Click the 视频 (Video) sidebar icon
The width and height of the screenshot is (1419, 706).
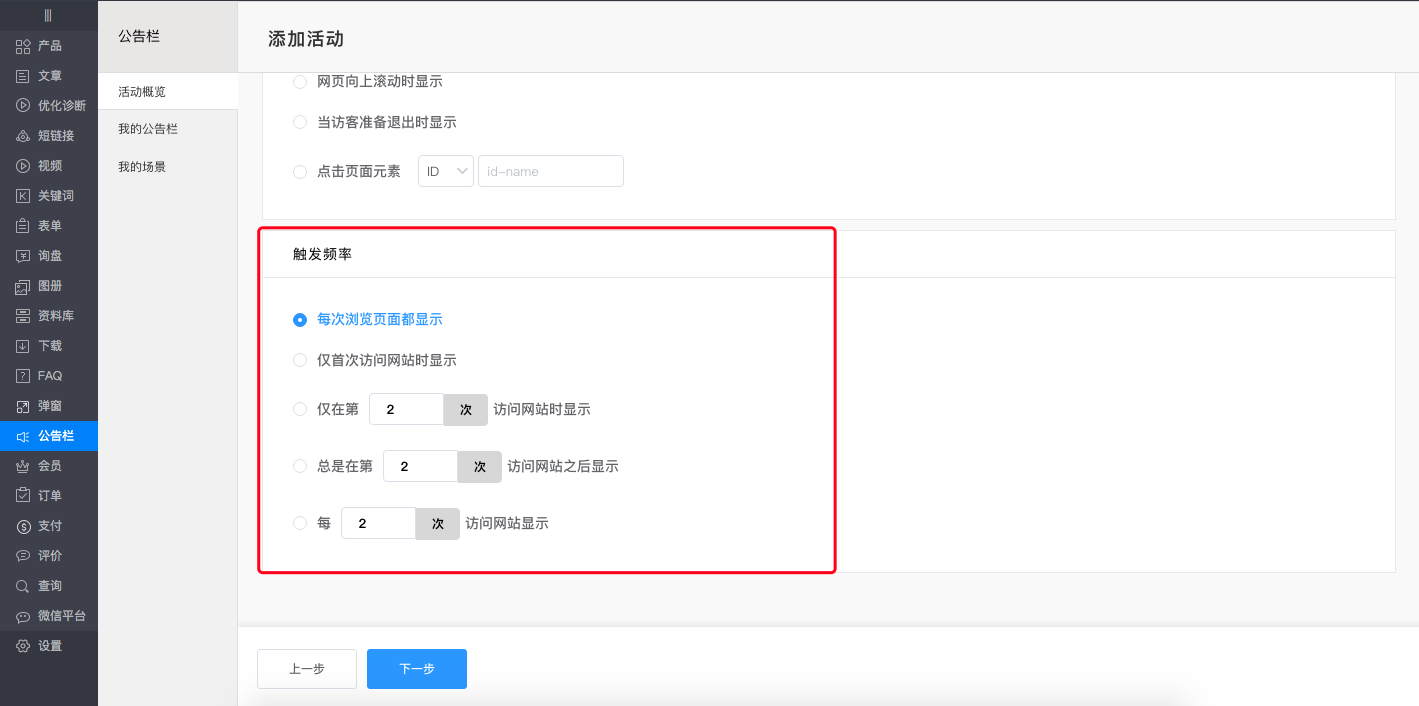tap(47, 165)
